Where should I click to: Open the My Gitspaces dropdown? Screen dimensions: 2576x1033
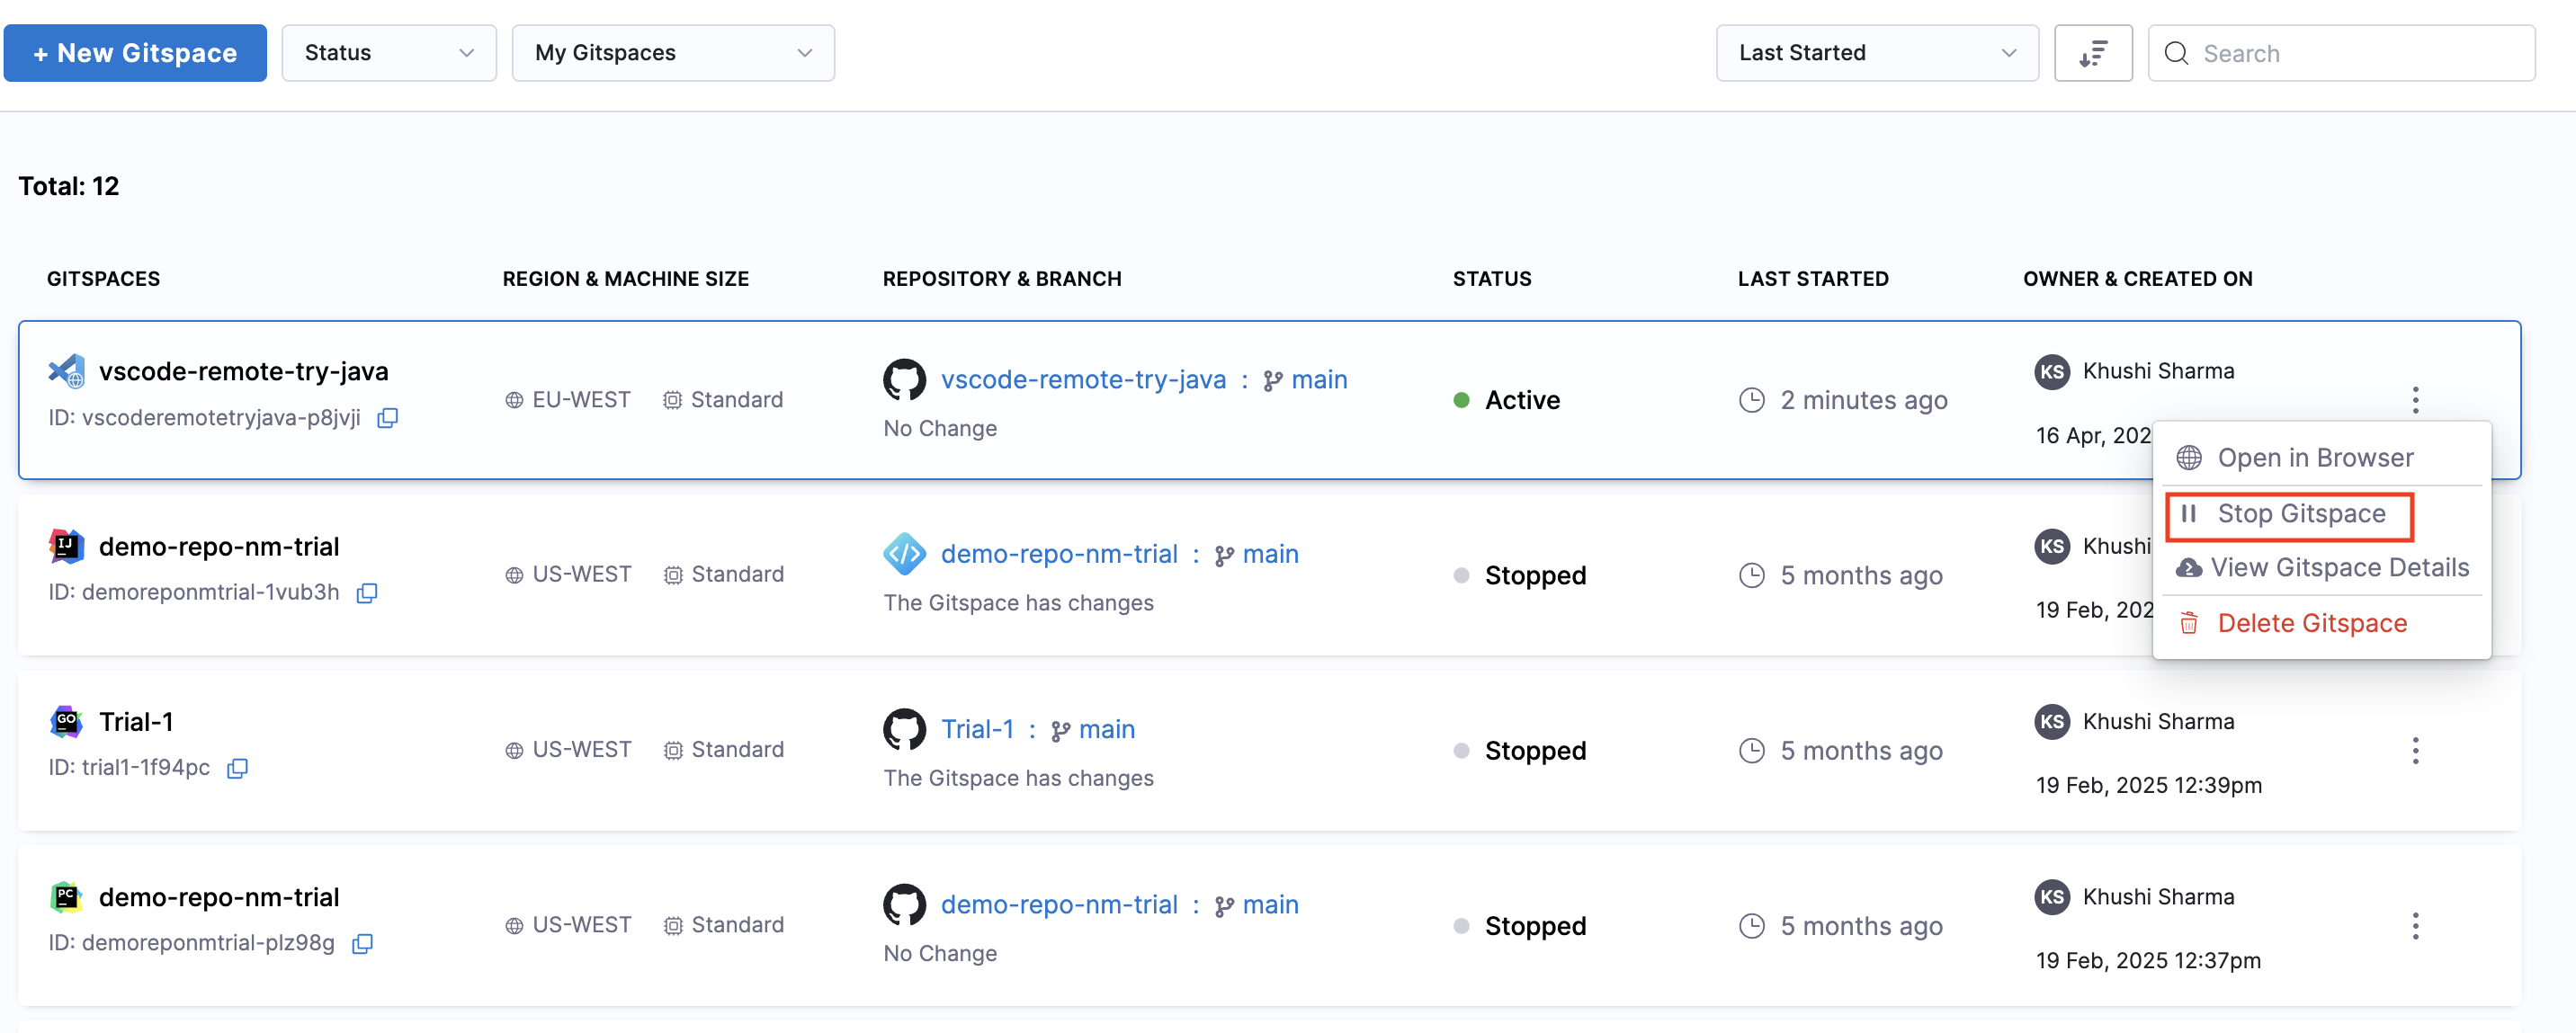coord(672,53)
